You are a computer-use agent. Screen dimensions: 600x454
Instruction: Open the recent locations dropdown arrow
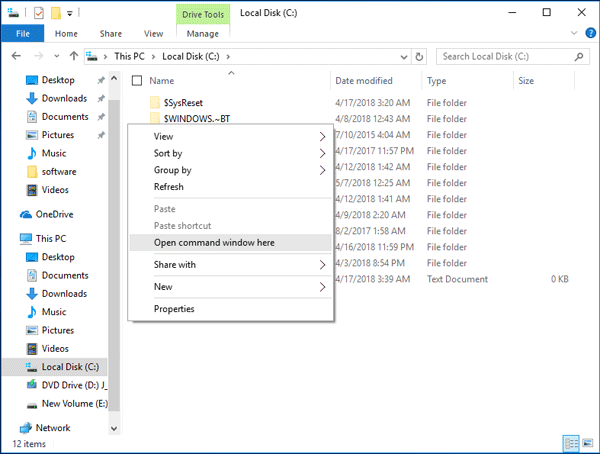[57, 56]
